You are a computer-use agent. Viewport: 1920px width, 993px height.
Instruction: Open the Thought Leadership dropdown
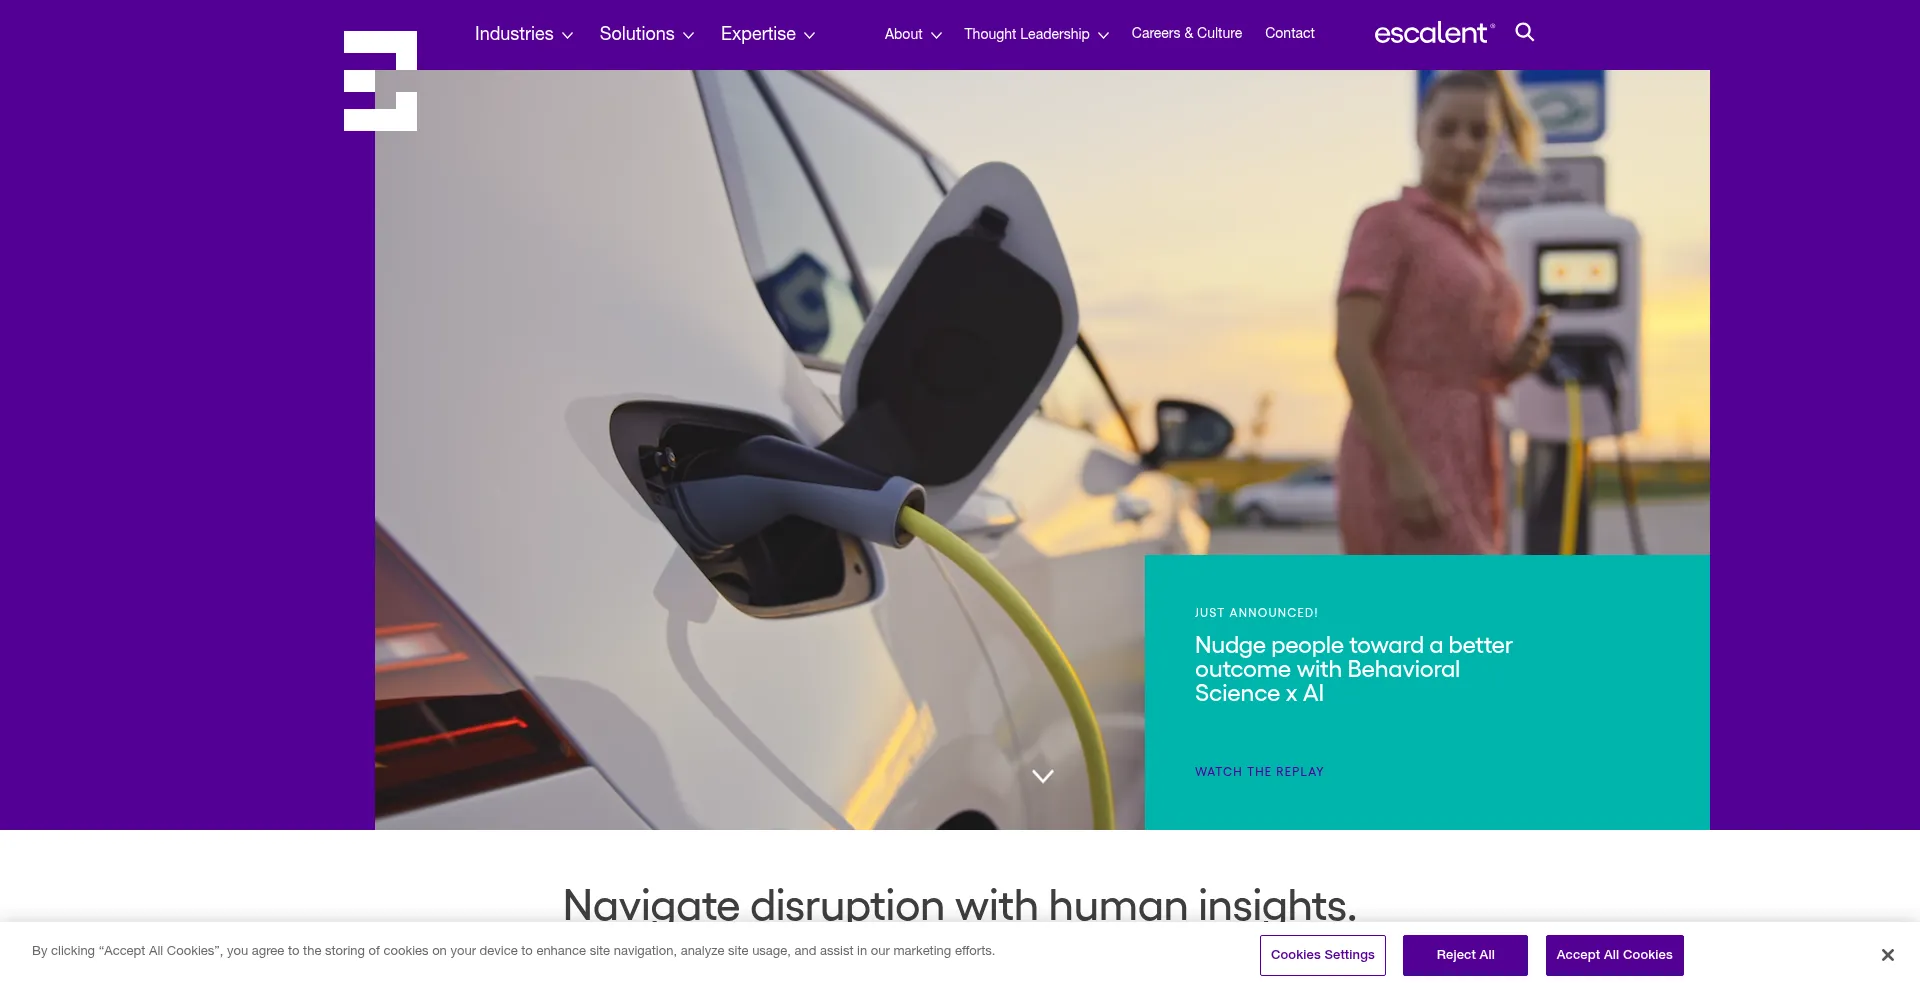click(1036, 34)
